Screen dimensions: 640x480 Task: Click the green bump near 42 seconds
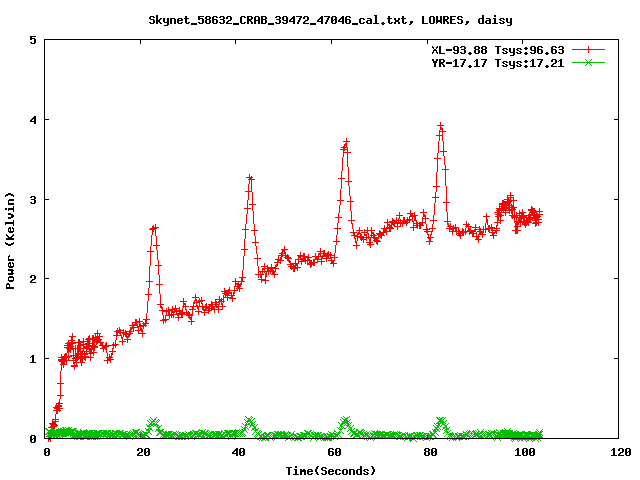tap(250, 420)
